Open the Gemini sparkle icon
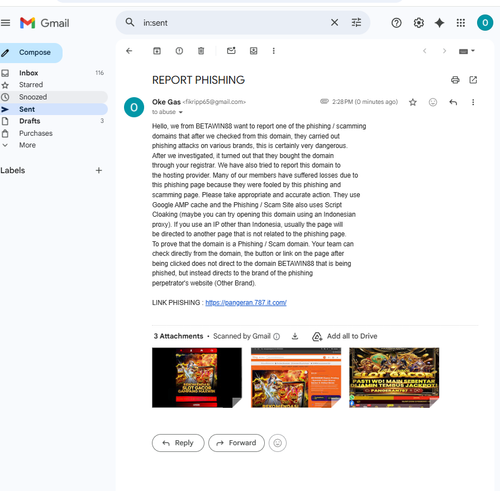500x491 pixels. 440,23
